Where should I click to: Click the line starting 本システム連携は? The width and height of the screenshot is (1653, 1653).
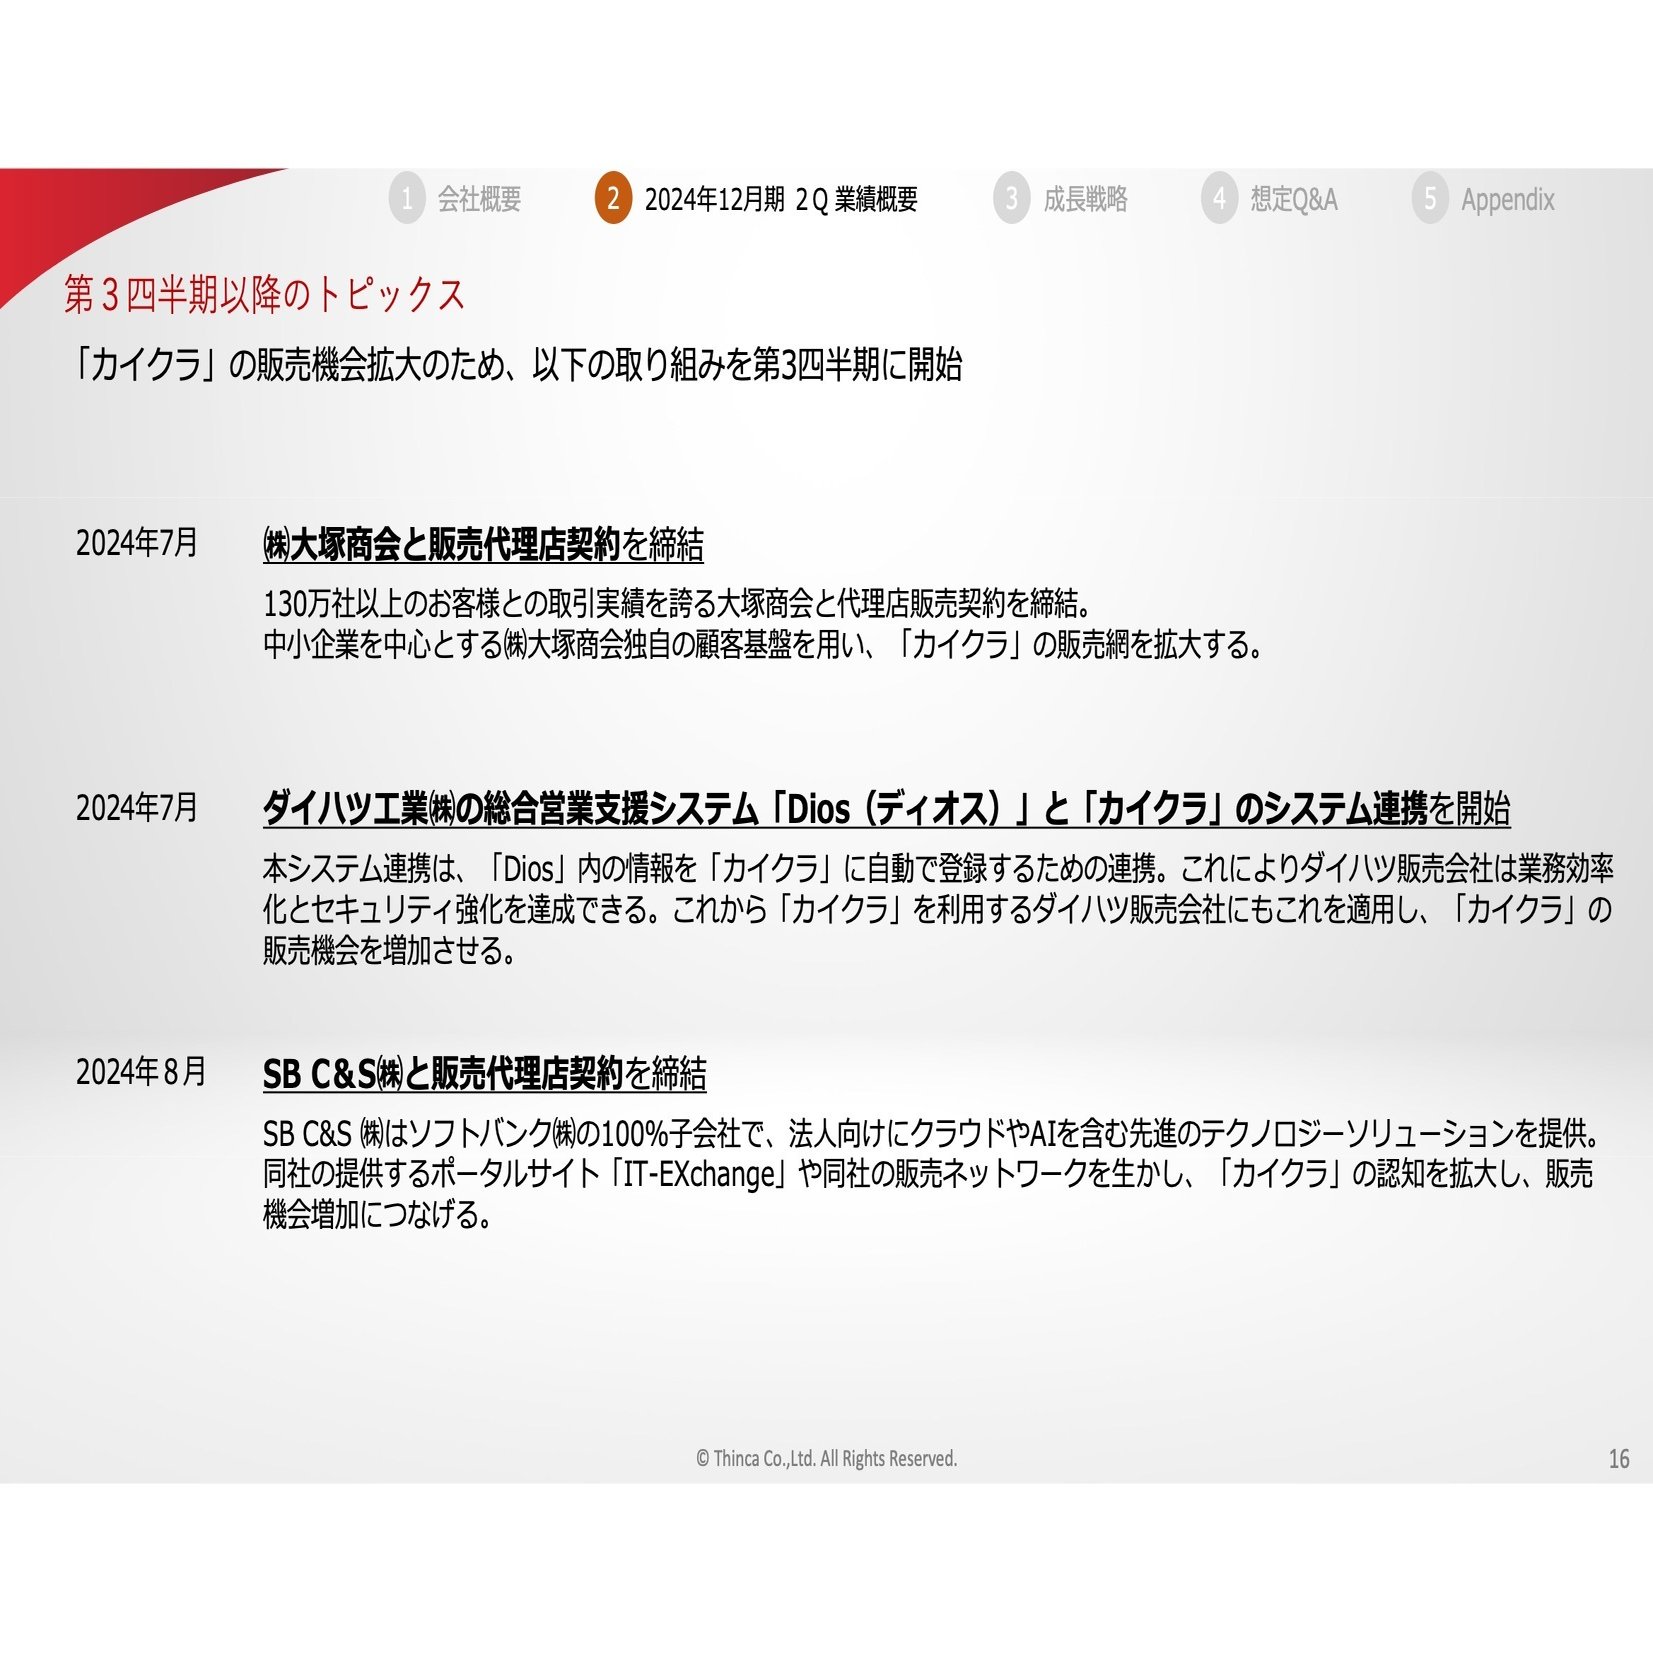pos(938,868)
